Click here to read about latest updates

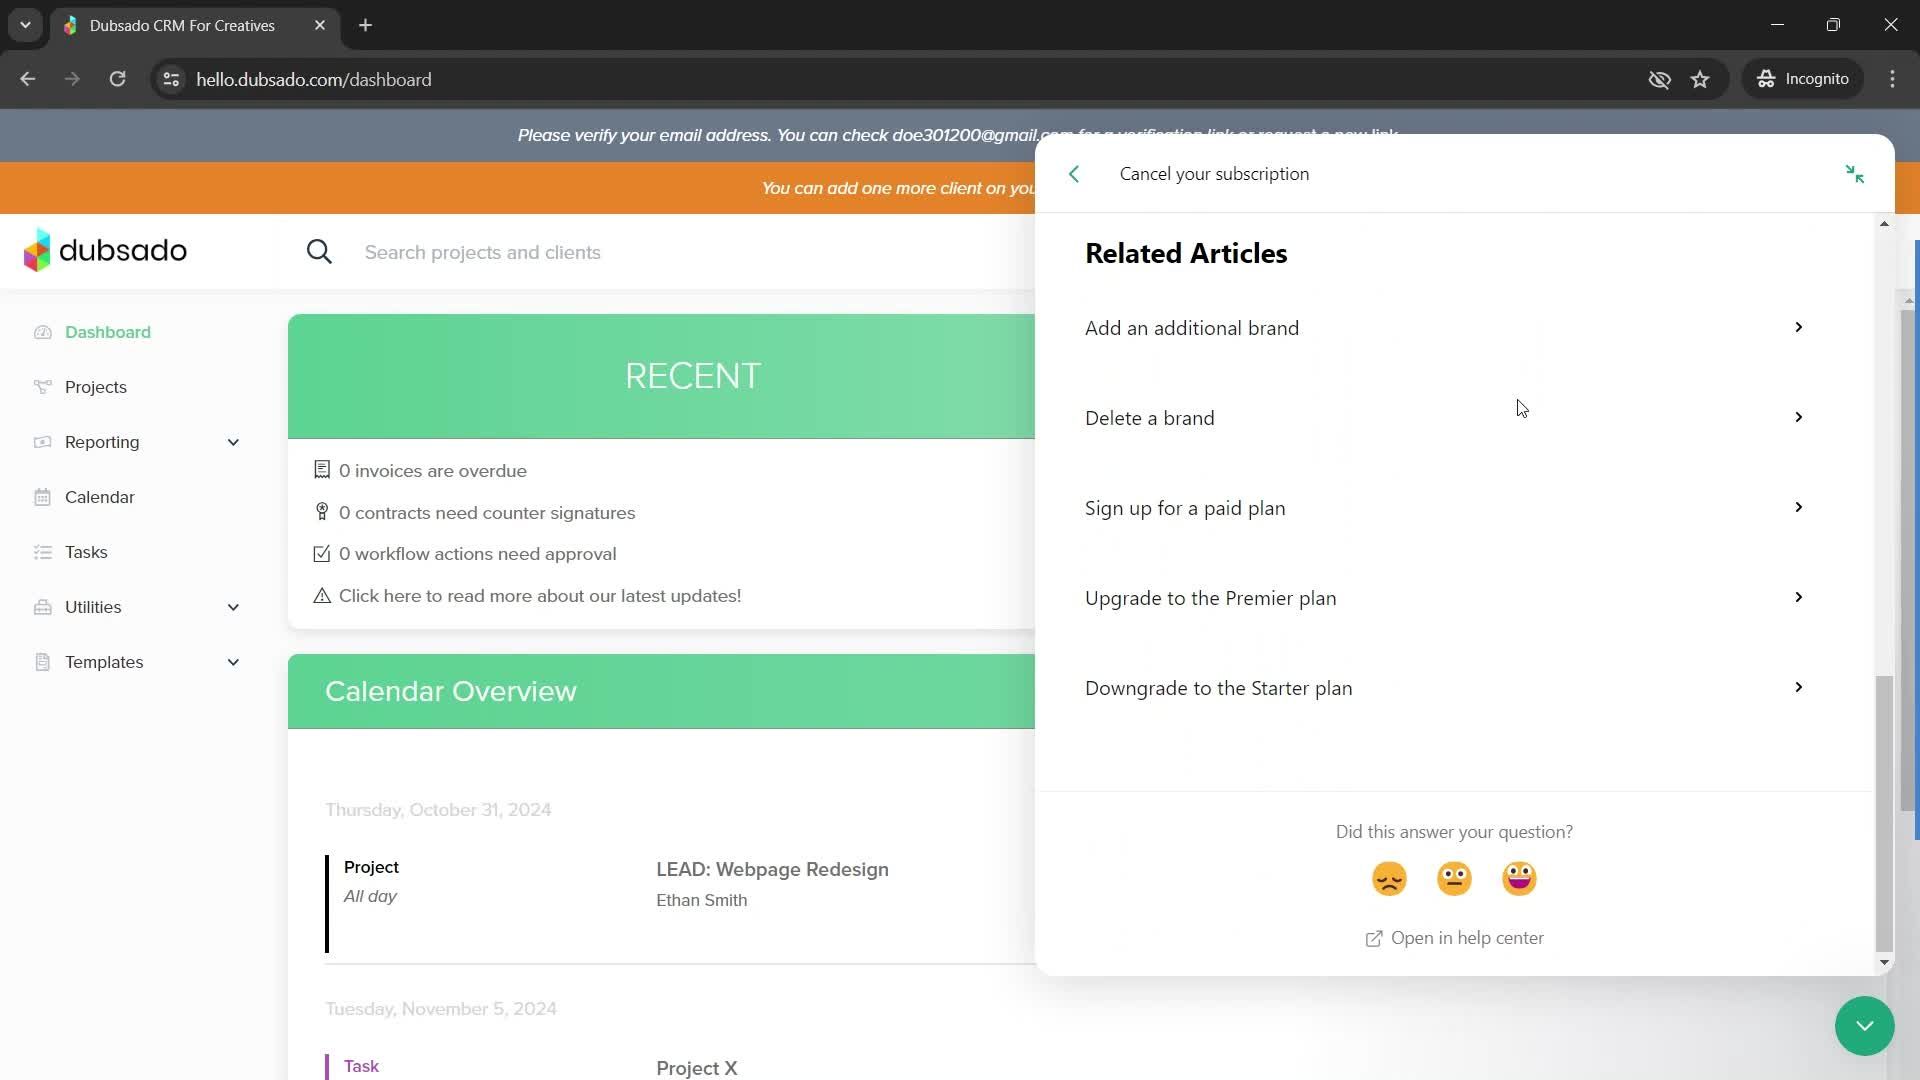[x=540, y=596]
